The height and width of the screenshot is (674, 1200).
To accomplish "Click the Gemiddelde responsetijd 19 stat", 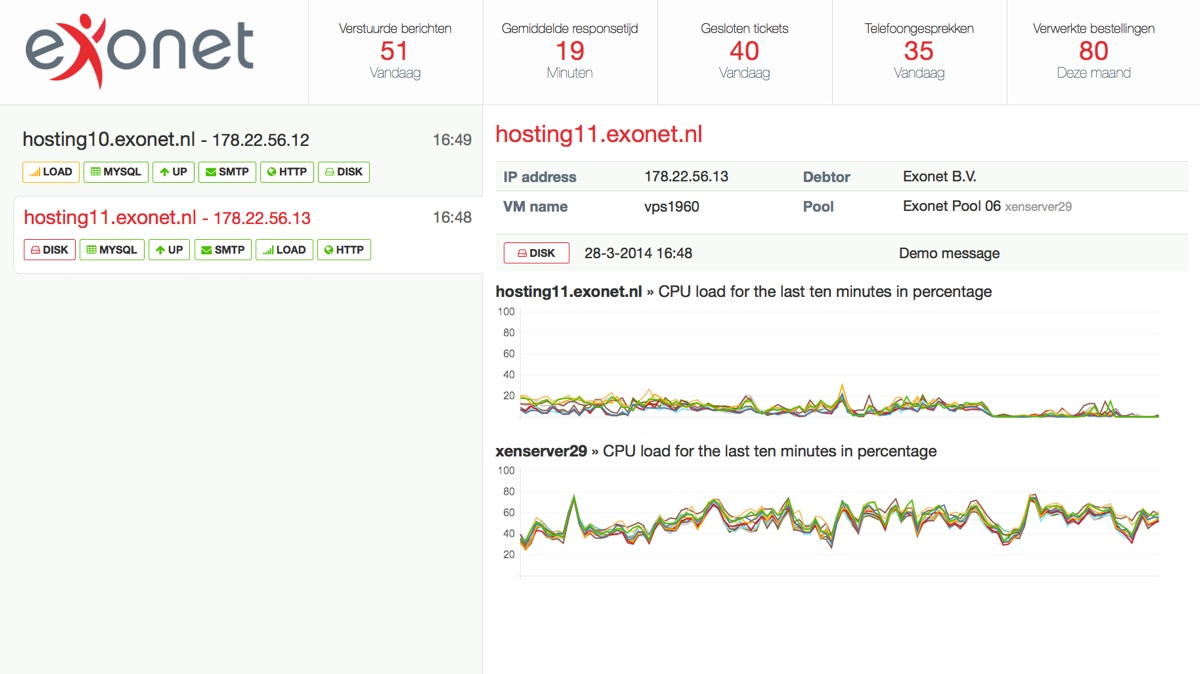I will (570, 51).
